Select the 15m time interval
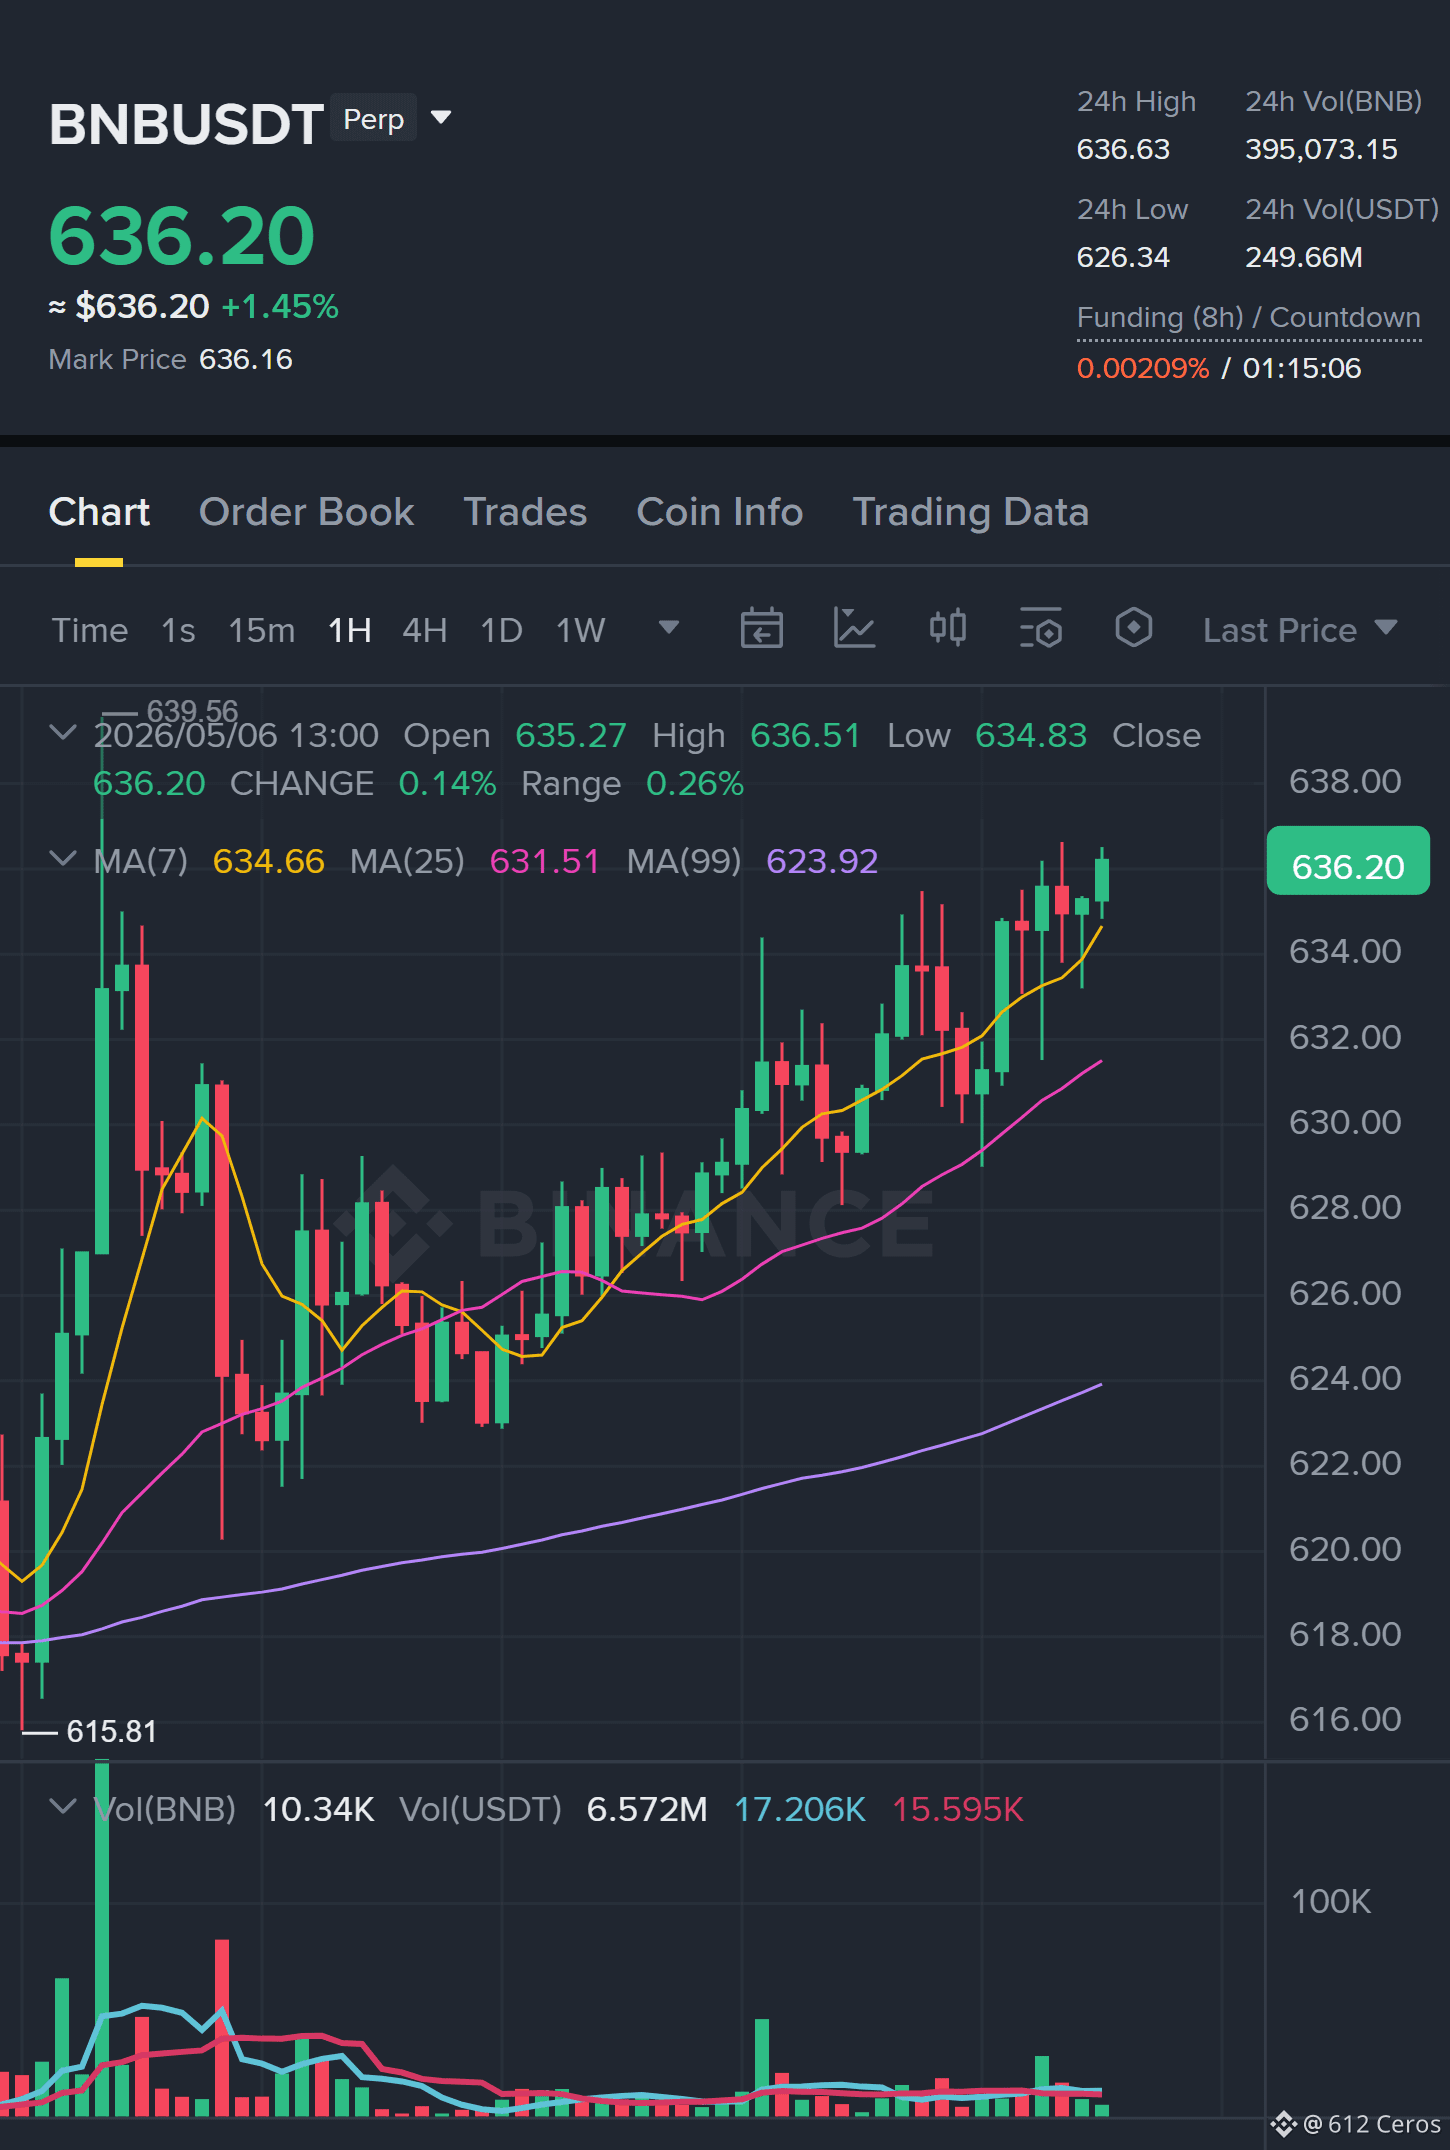Viewport: 1450px width, 2150px height. [x=261, y=630]
